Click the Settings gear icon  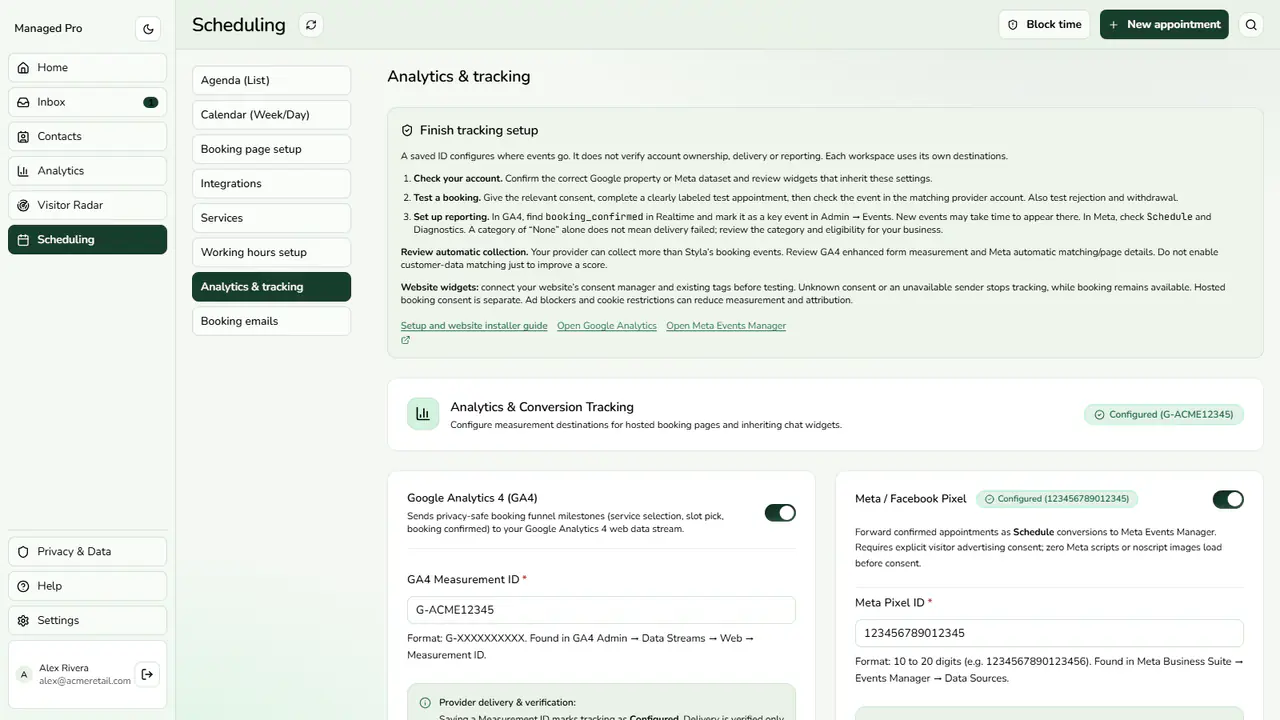(24, 621)
